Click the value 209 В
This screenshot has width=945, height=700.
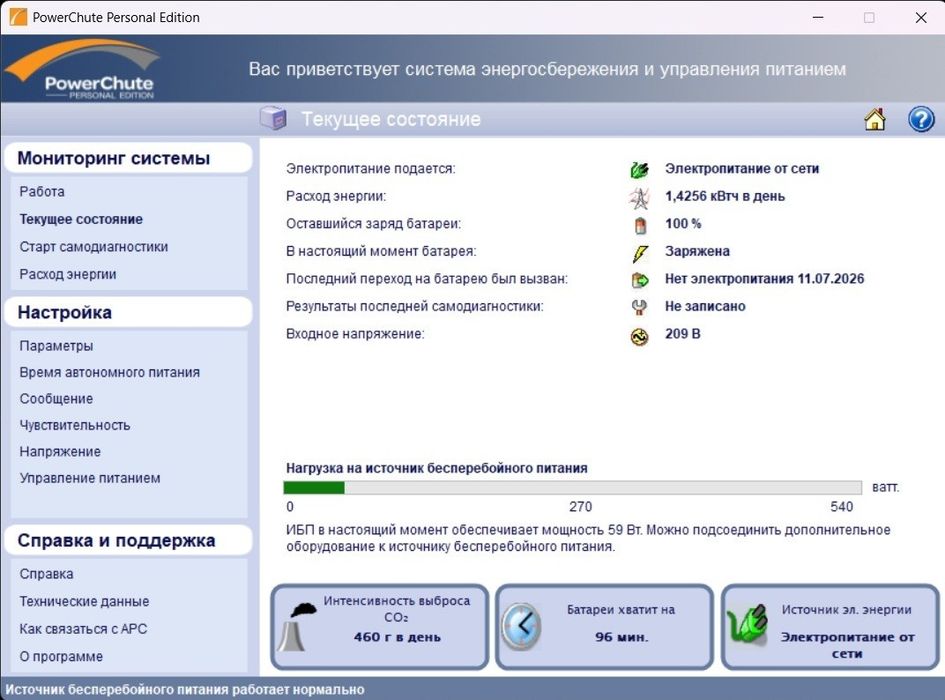click(682, 334)
